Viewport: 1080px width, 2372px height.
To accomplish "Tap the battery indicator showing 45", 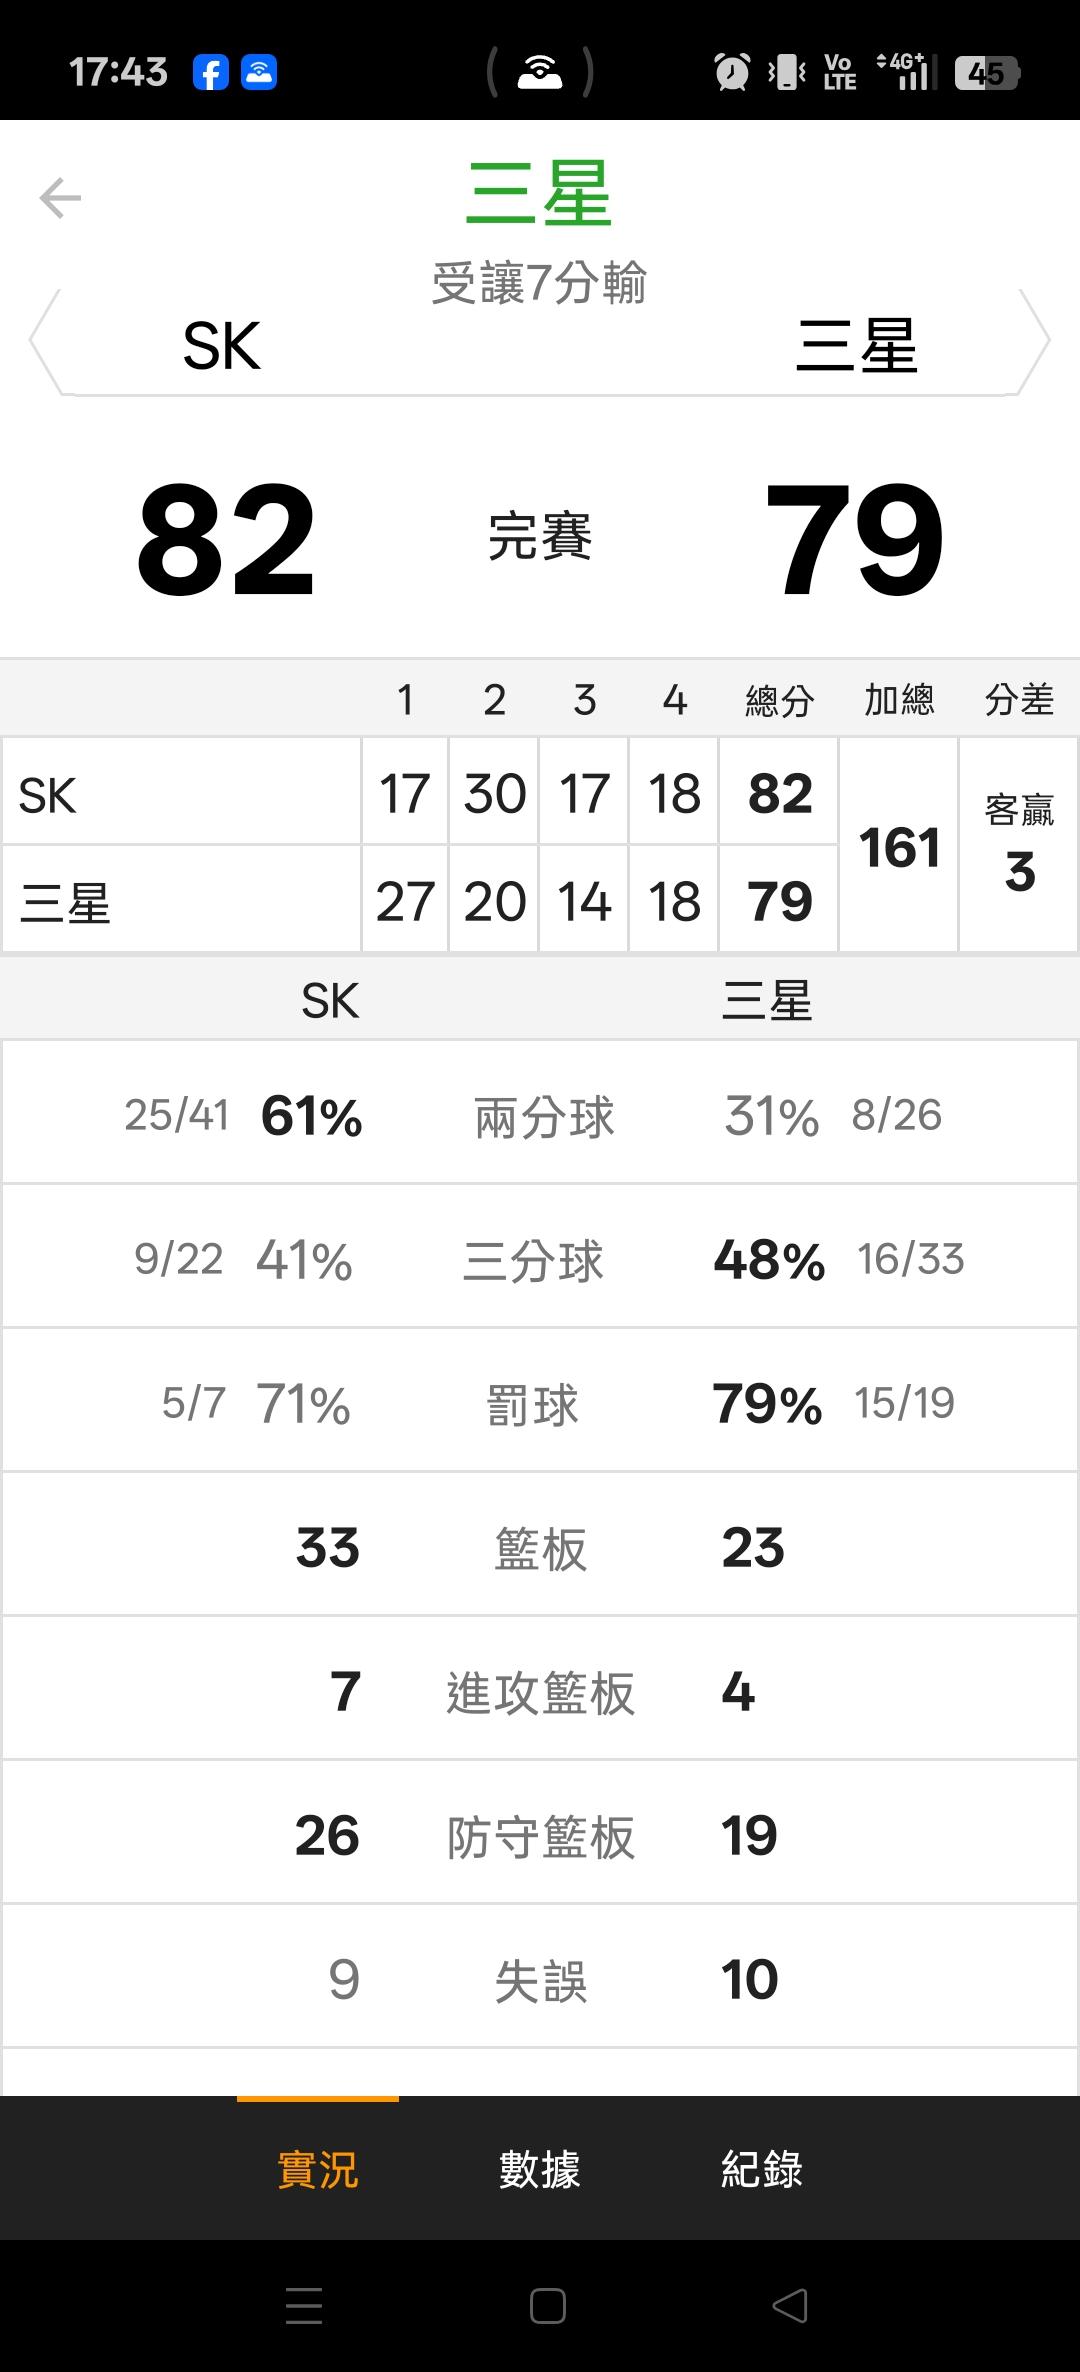I will coord(986,73).
